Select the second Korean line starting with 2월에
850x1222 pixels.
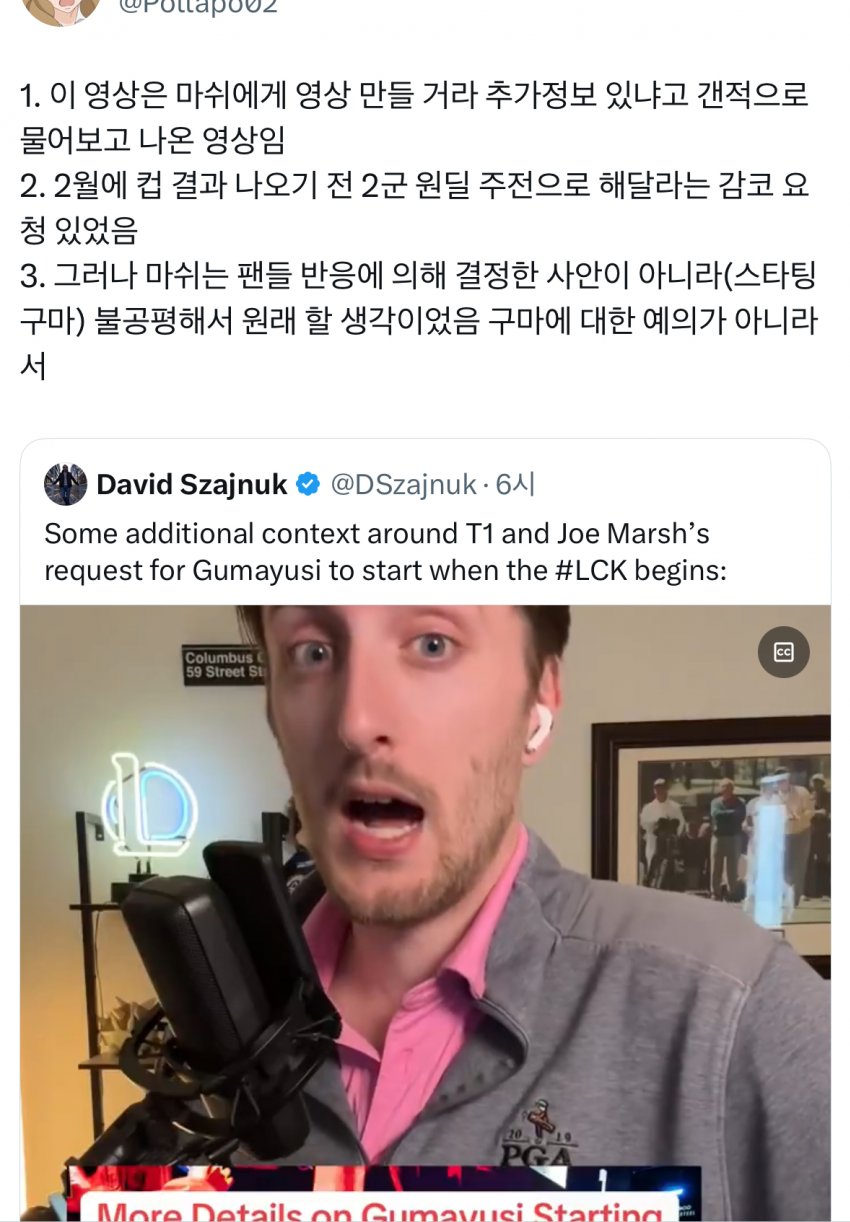point(415,208)
